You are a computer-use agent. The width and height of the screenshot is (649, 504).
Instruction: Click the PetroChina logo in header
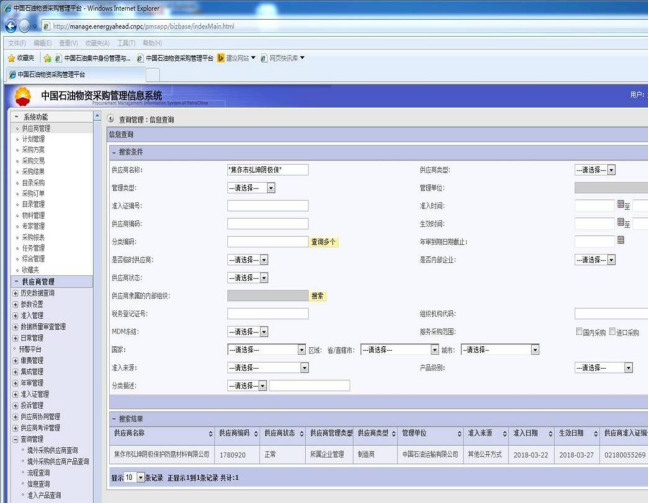point(21,96)
